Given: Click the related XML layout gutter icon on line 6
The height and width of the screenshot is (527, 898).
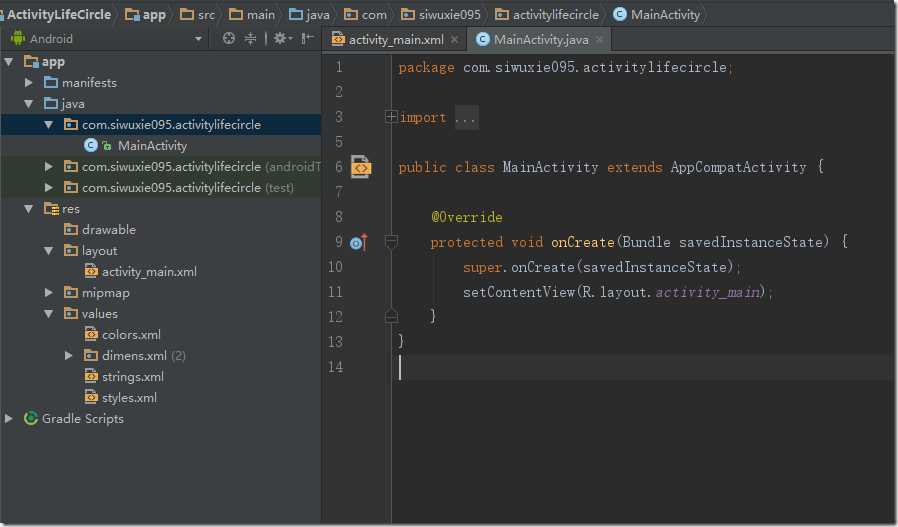Looking at the screenshot, I should (361, 167).
